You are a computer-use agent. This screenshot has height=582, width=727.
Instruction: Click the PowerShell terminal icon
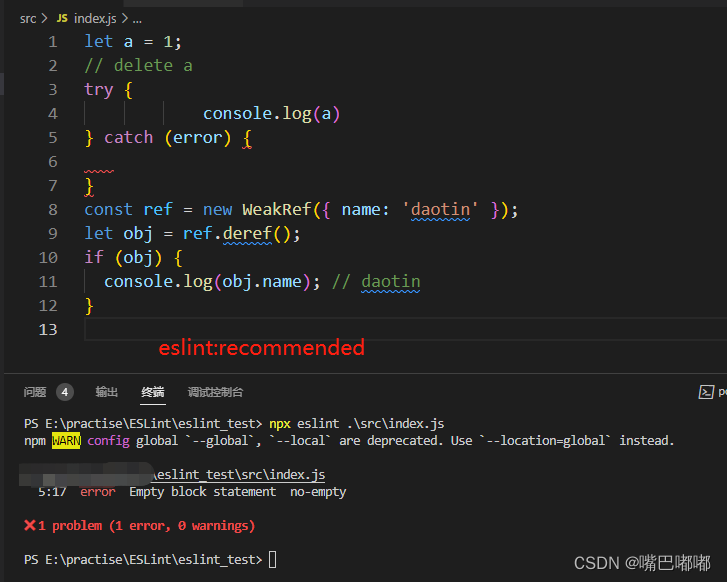coord(706,392)
